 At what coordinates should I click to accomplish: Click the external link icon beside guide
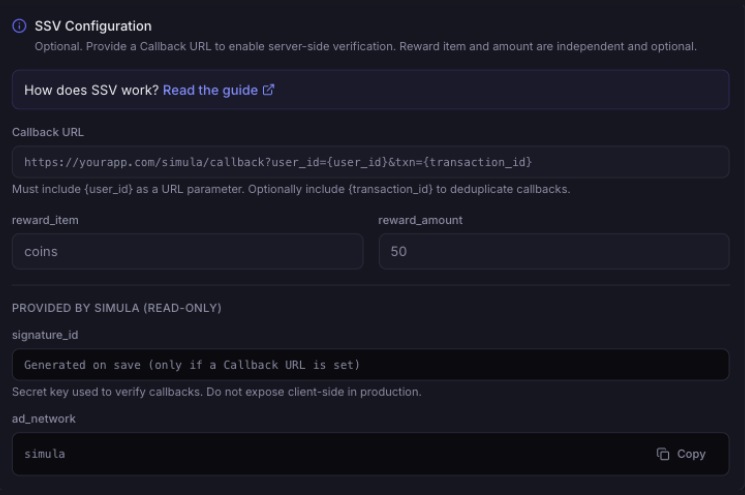(x=268, y=90)
